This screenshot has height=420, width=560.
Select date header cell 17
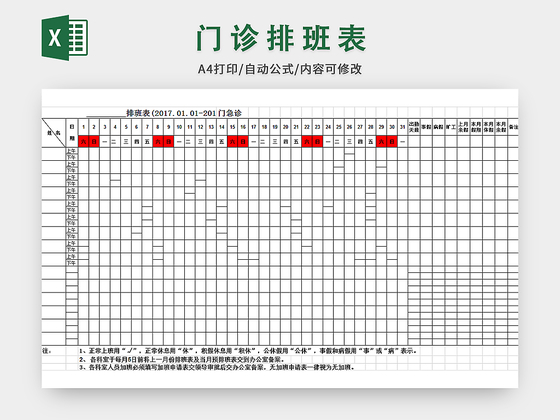pos(254,127)
